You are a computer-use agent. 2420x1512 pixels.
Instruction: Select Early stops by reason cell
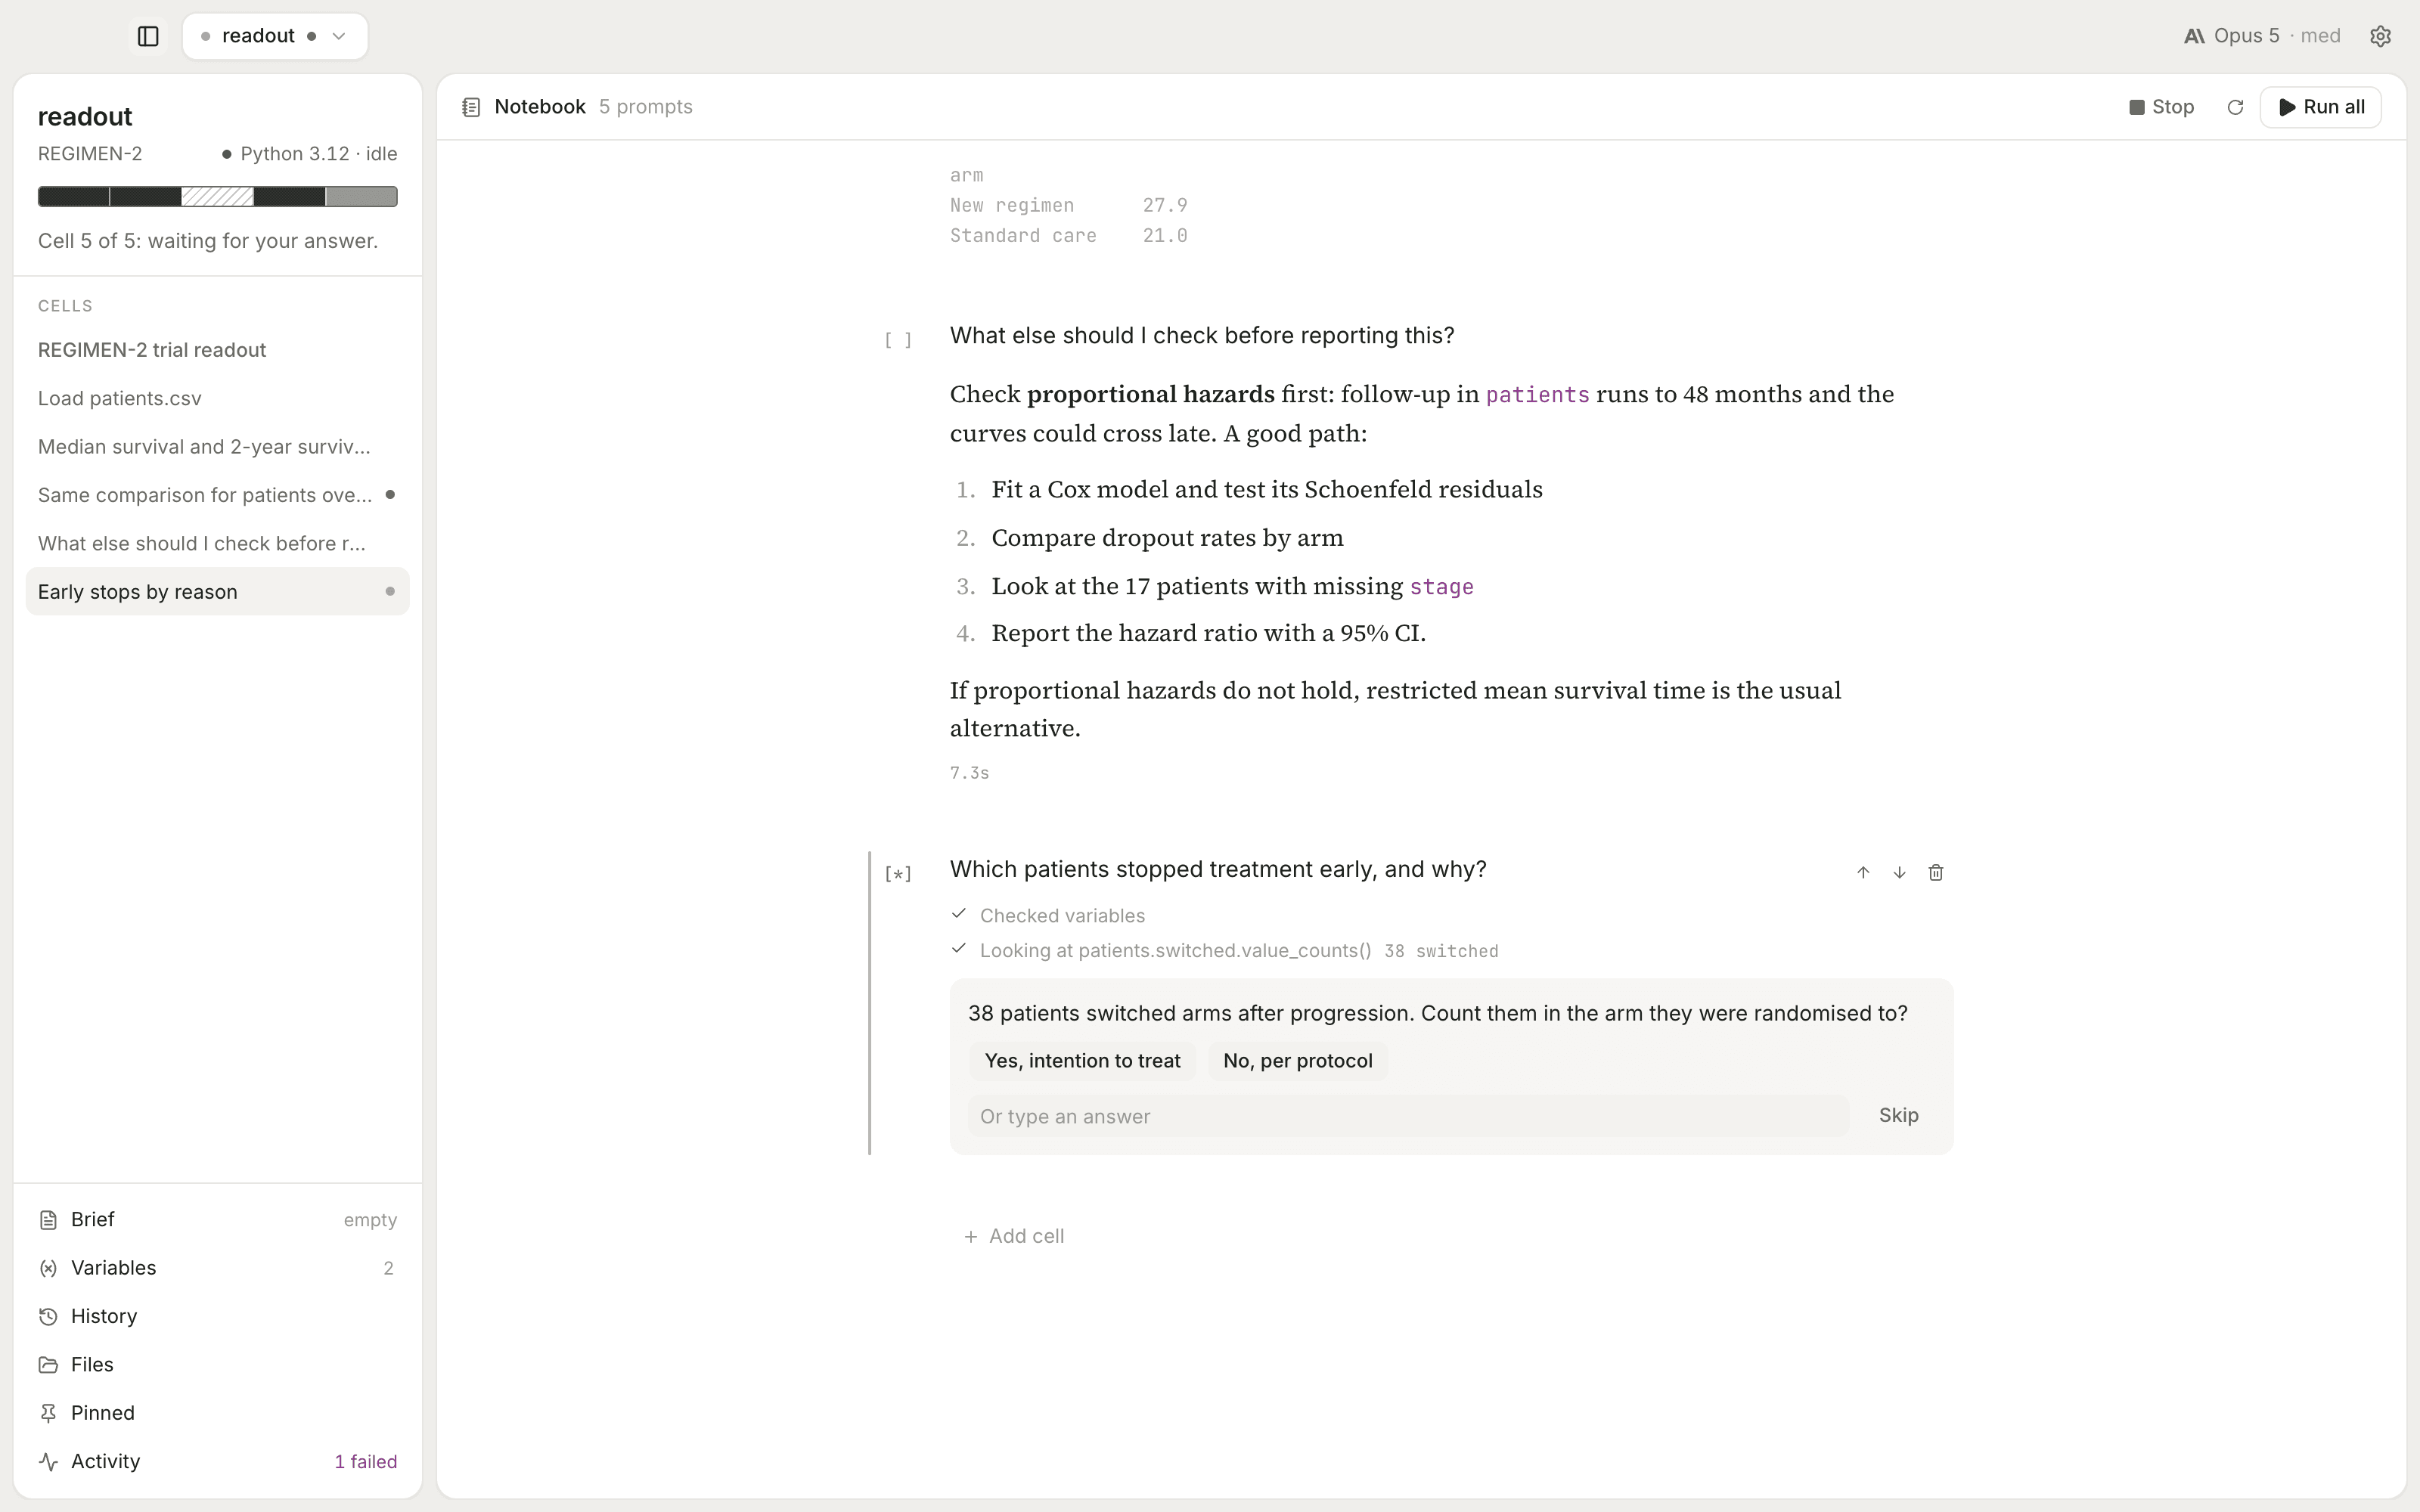click(217, 591)
